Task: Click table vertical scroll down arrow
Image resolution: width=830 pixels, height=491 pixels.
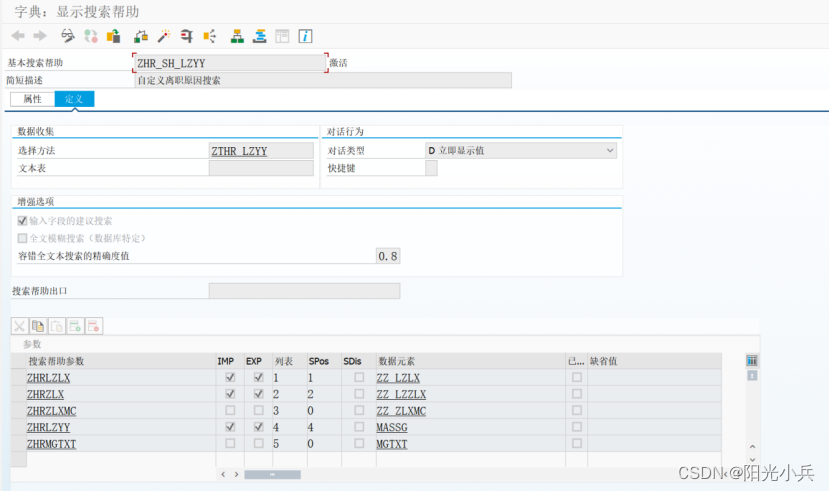Action: [x=752, y=460]
